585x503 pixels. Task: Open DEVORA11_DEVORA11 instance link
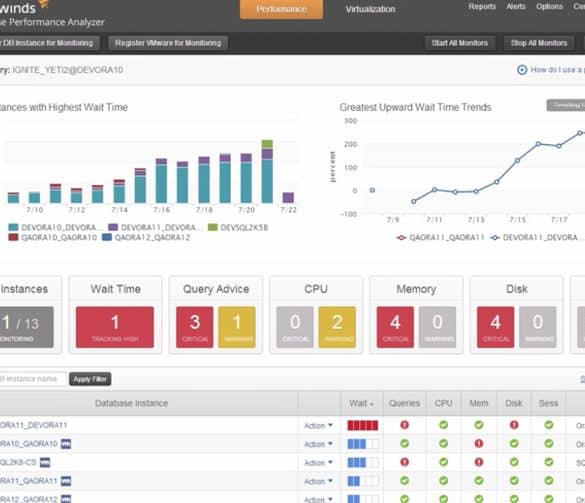tap(34, 425)
